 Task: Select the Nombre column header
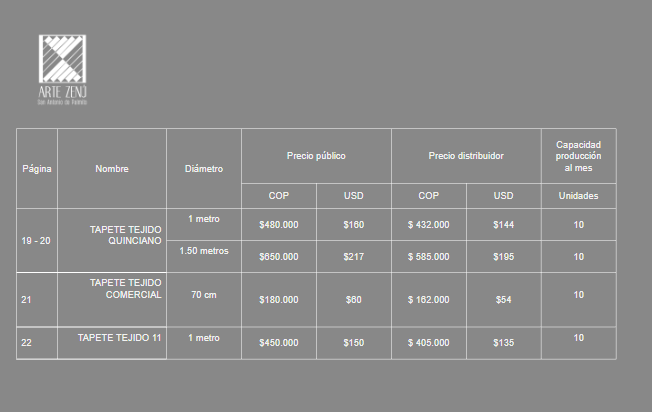click(x=112, y=169)
